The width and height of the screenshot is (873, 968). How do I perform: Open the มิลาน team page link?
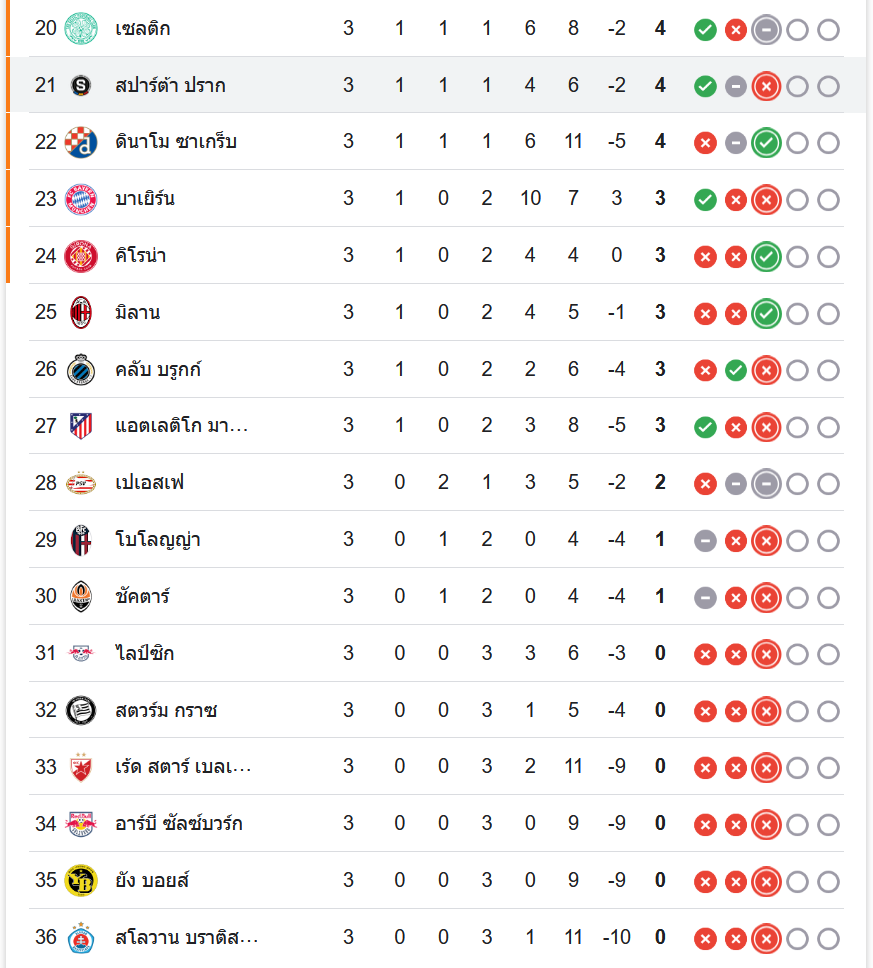point(137,313)
